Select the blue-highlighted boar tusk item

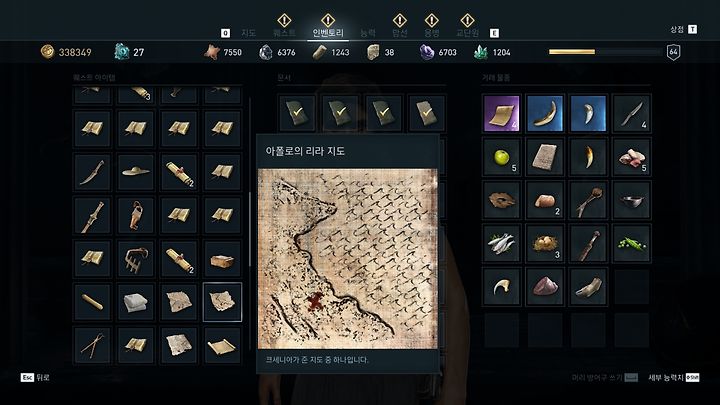(x=545, y=113)
